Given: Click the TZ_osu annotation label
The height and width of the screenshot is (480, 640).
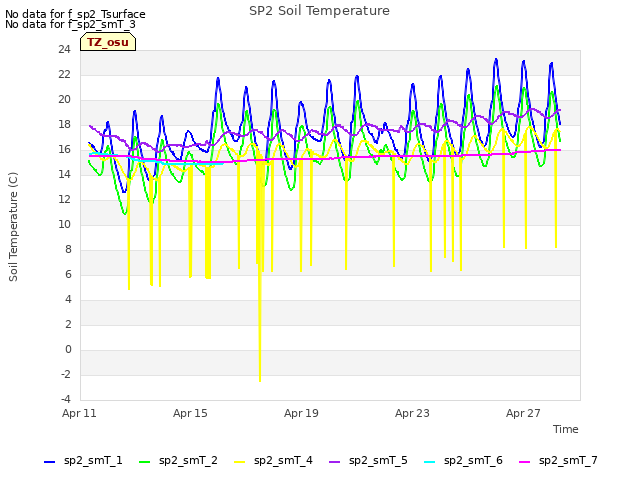Looking at the screenshot, I should [108, 42].
